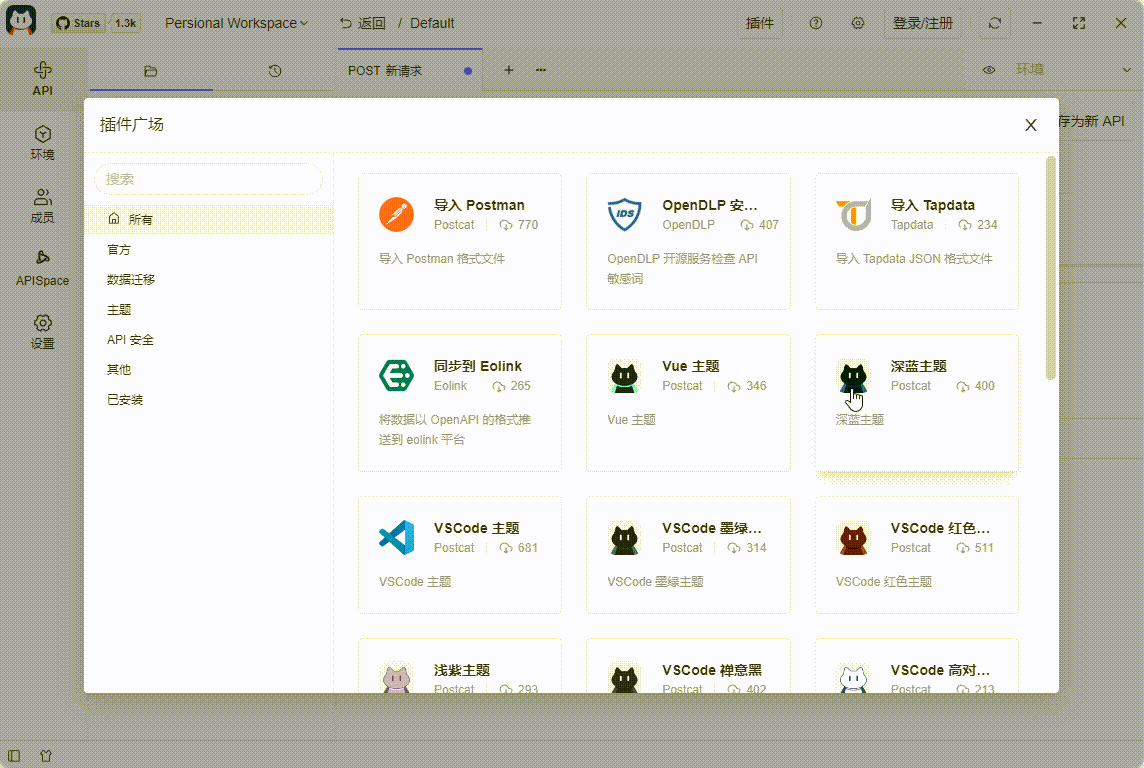Open the GitHub Stars badge
Image resolution: width=1144 pixels, height=768 pixels.
pos(96,23)
